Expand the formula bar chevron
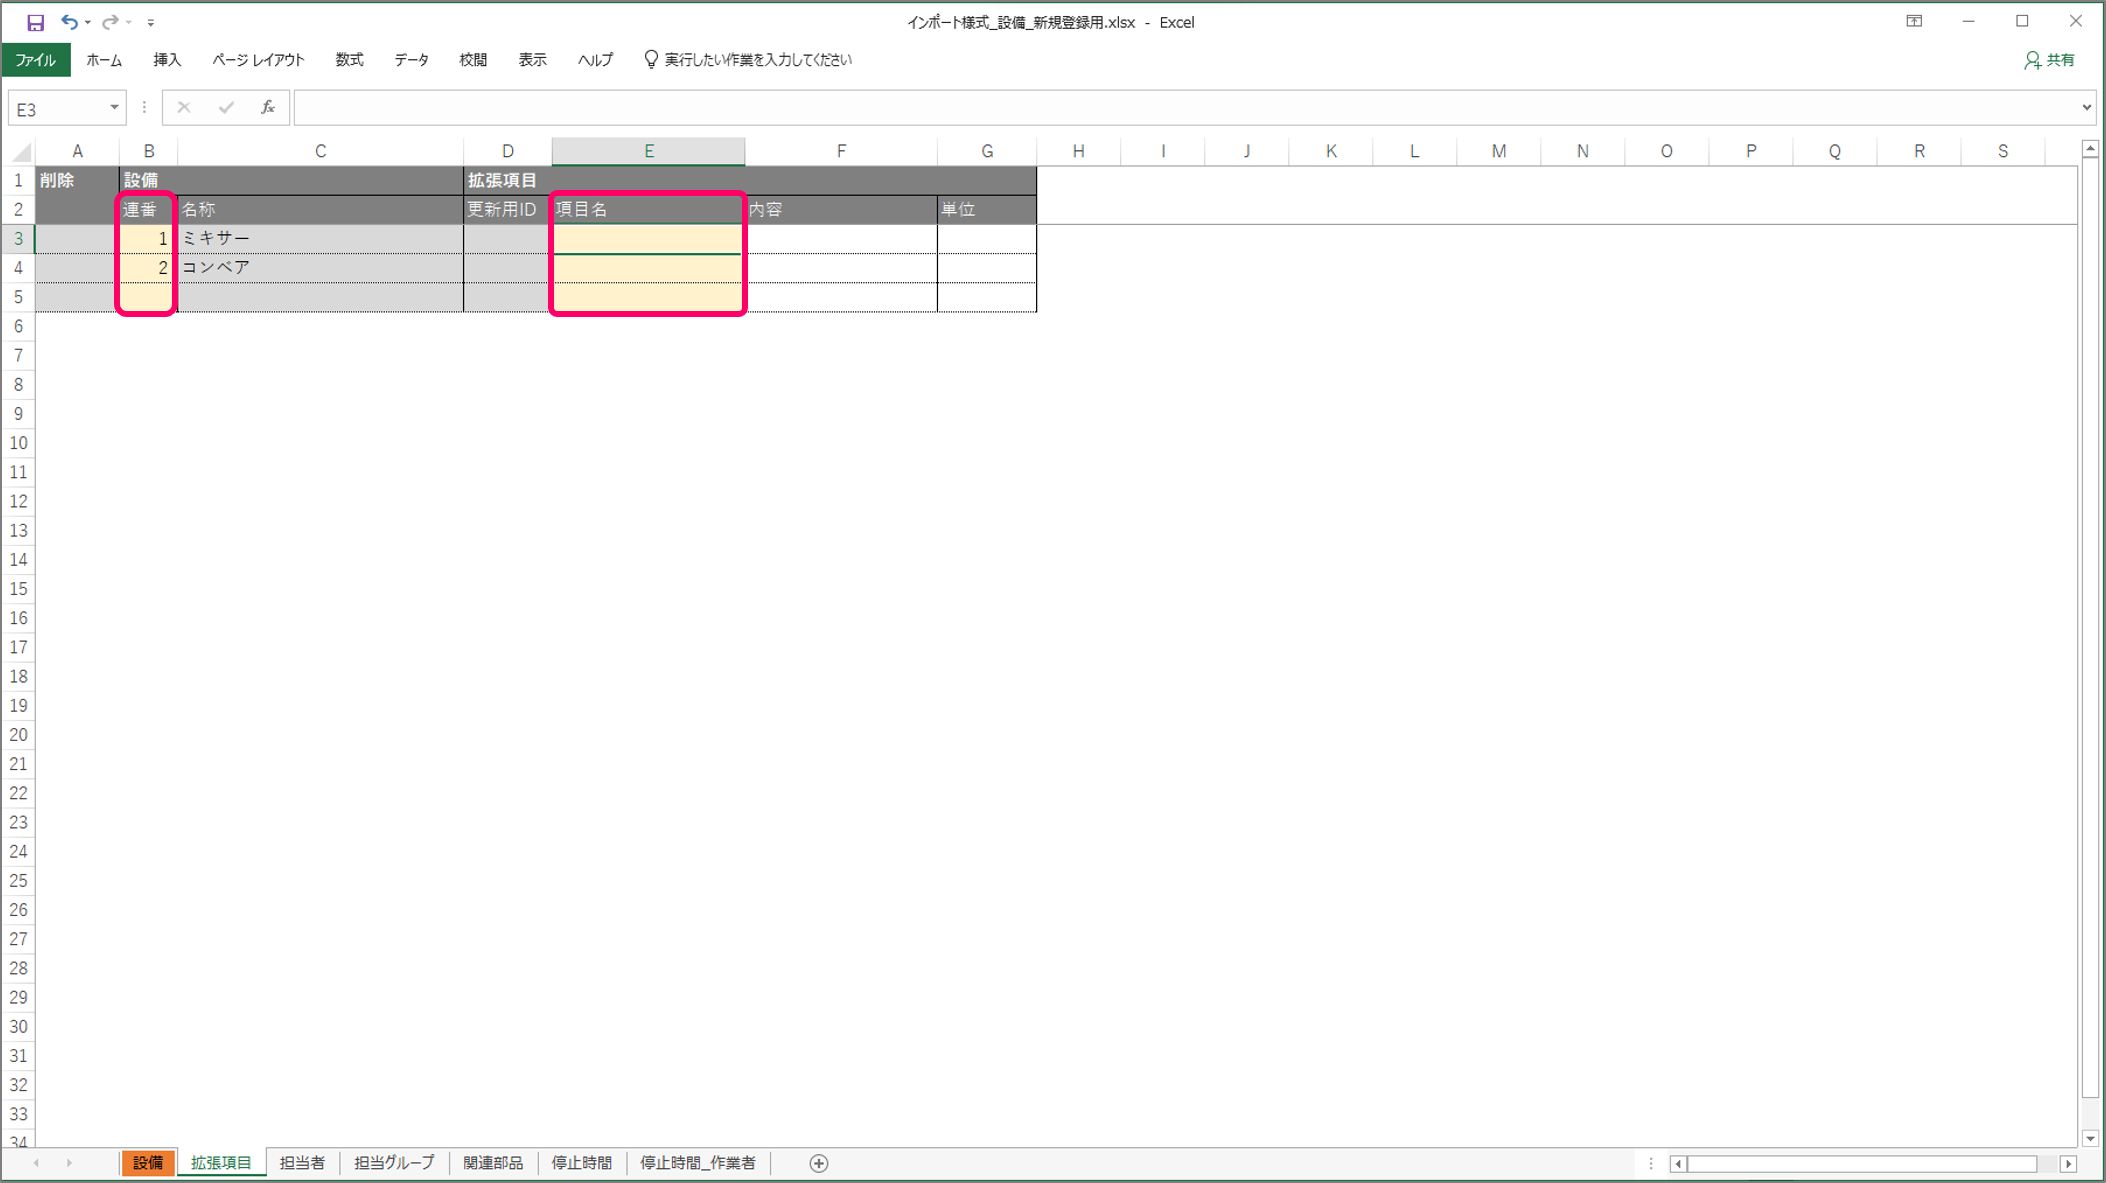This screenshot has width=2106, height=1183. click(x=2086, y=108)
